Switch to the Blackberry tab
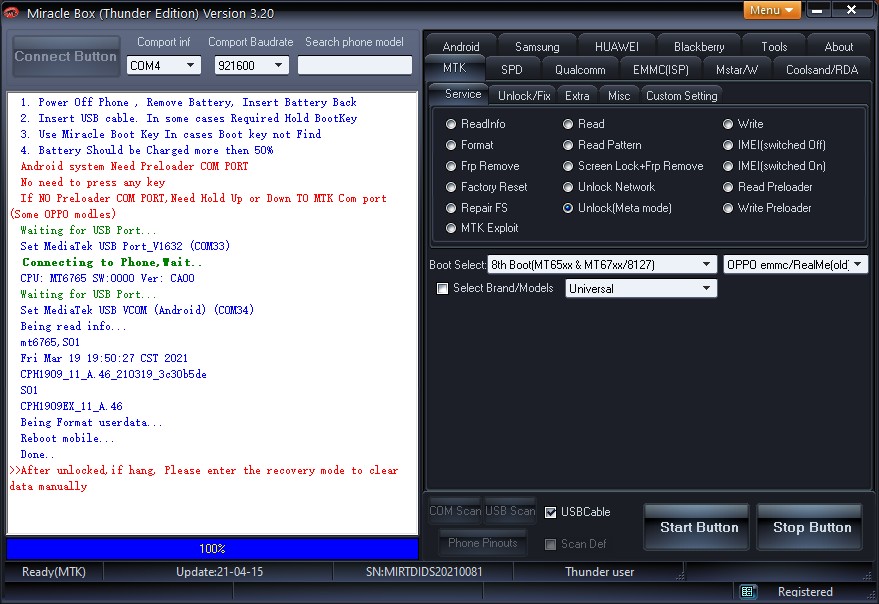The height and width of the screenshot is (604, 879). 698,47
